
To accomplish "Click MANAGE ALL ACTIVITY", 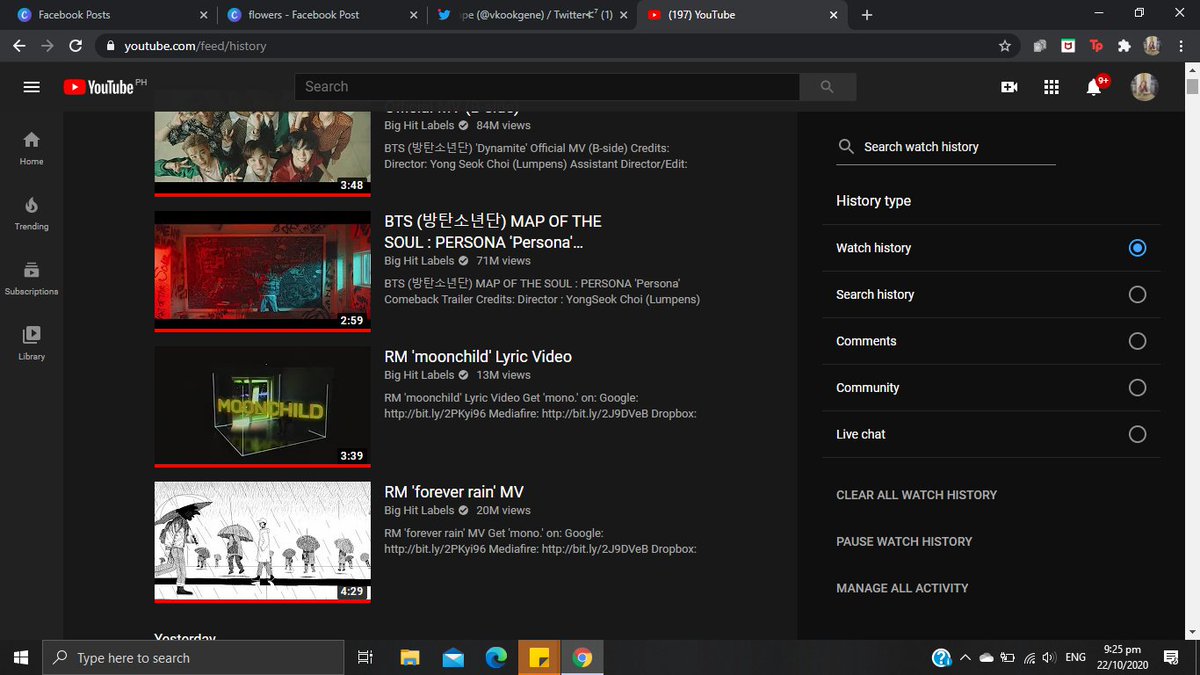I will point(902,588).
